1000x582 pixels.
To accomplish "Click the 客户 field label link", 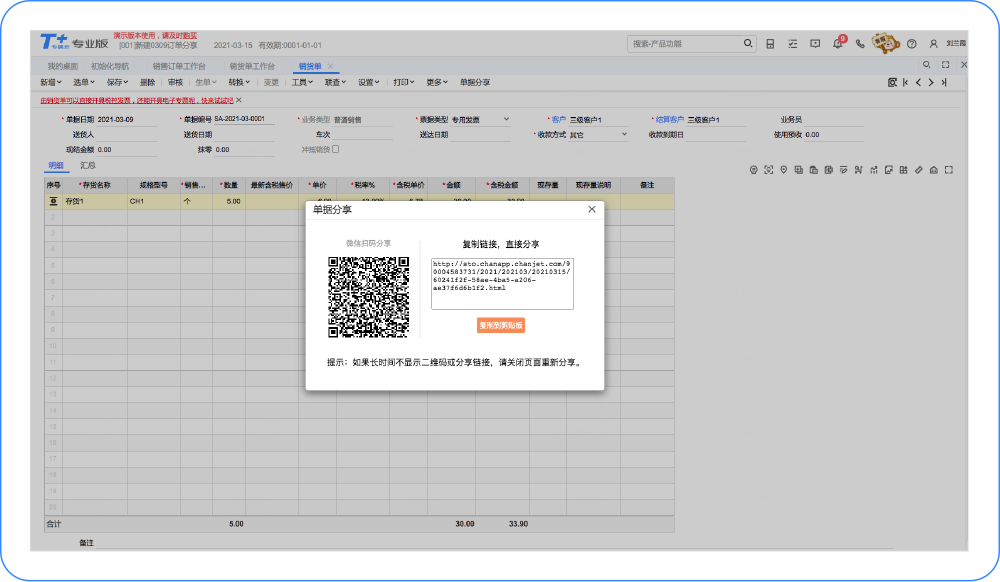I will (x=559, y=120).
